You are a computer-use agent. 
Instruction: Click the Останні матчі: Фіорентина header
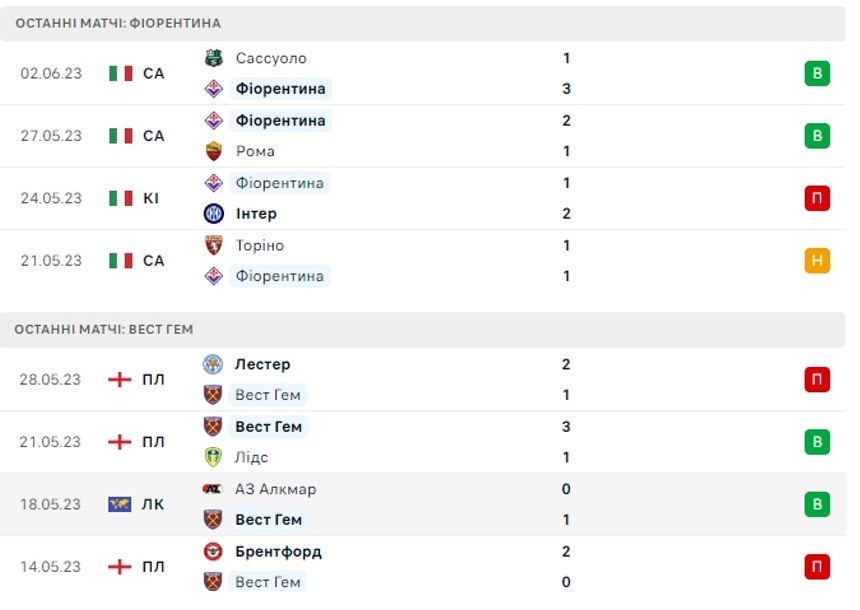pyautogui.click(x=423, y=23)
